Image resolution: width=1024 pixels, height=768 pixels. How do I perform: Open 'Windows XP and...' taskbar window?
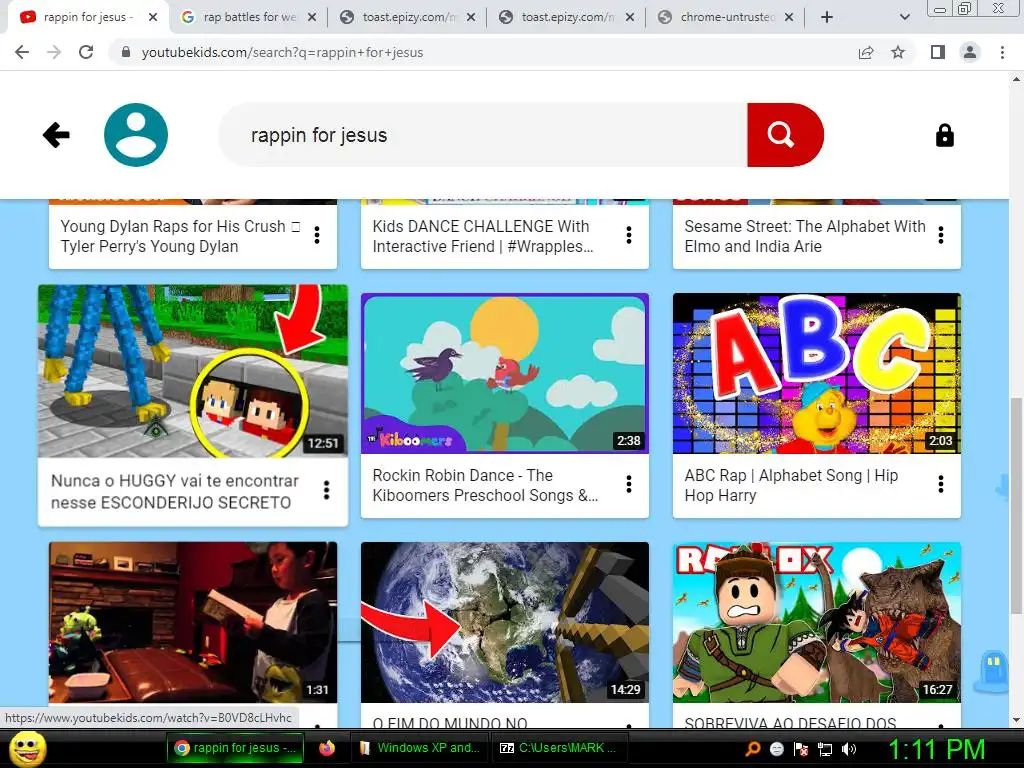(x=420, y=748)
